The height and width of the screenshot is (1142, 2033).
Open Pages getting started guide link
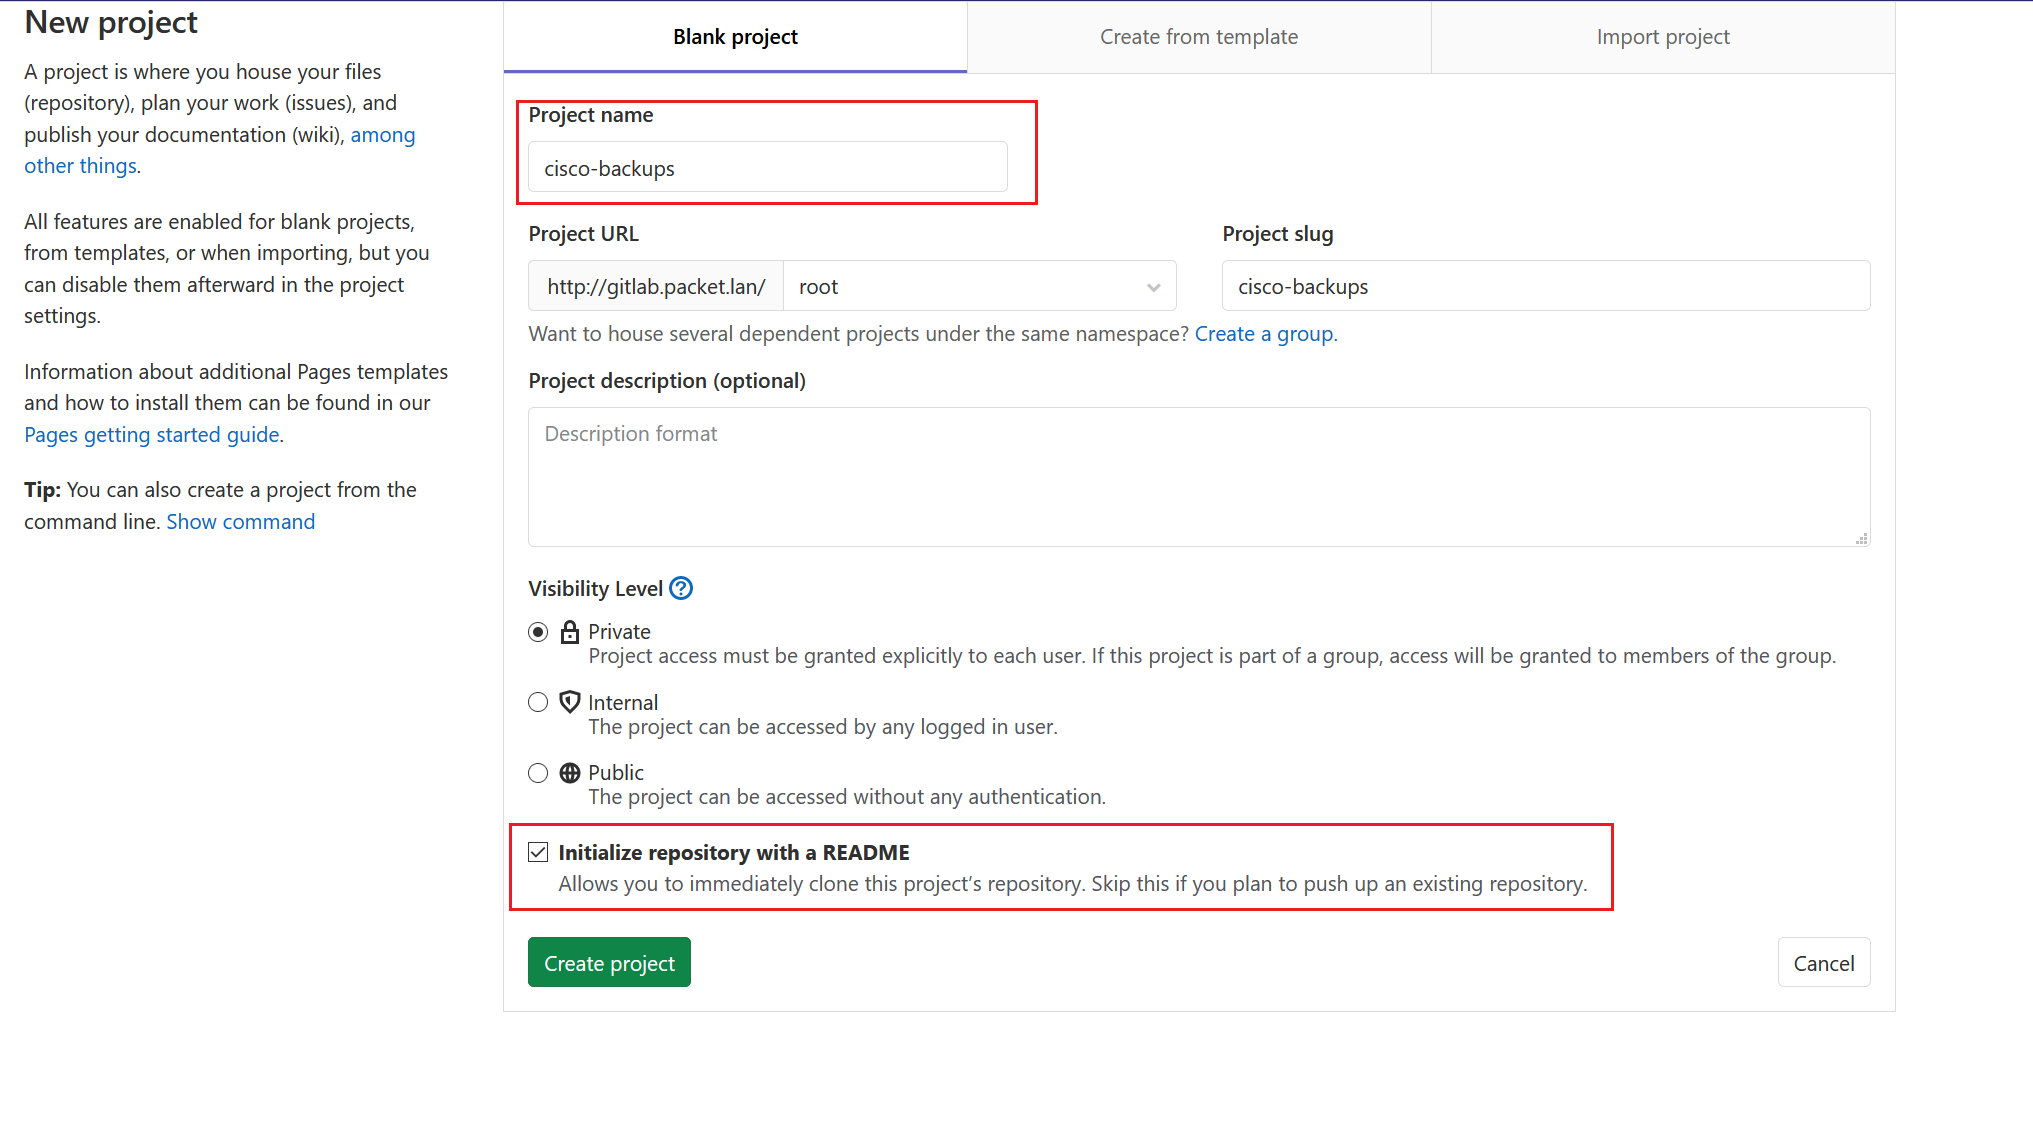pos(152,435)
